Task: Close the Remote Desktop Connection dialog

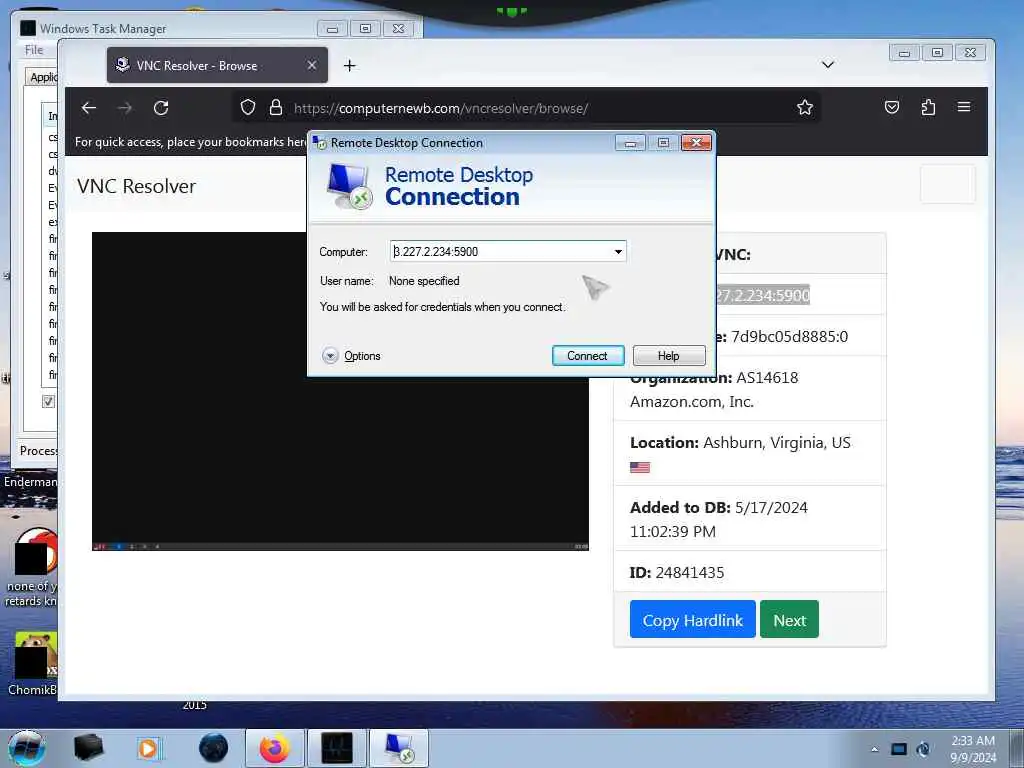Action: pos(696,142)
